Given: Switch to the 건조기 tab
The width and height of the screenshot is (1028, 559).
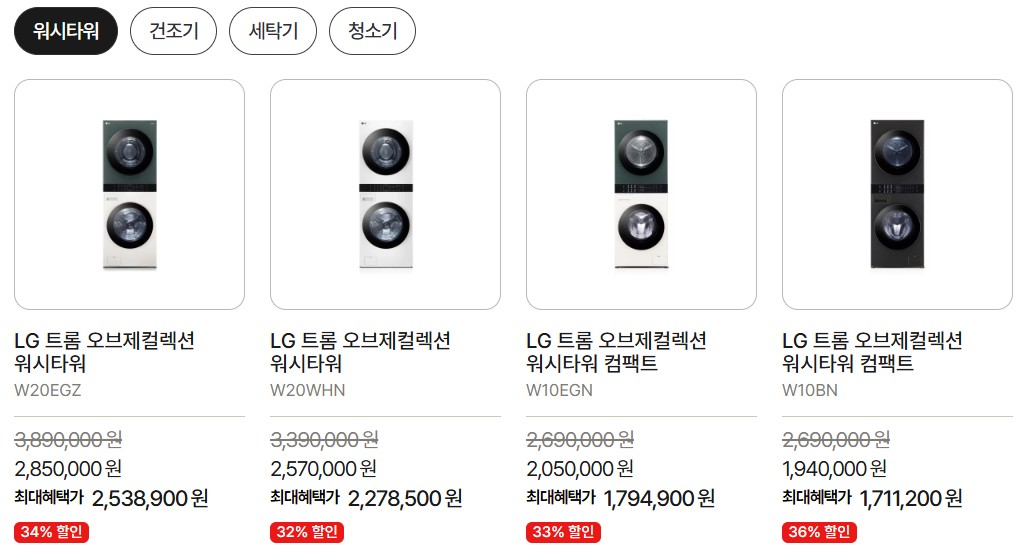Looking at the screenshot, I should click(x=173, y=31).
